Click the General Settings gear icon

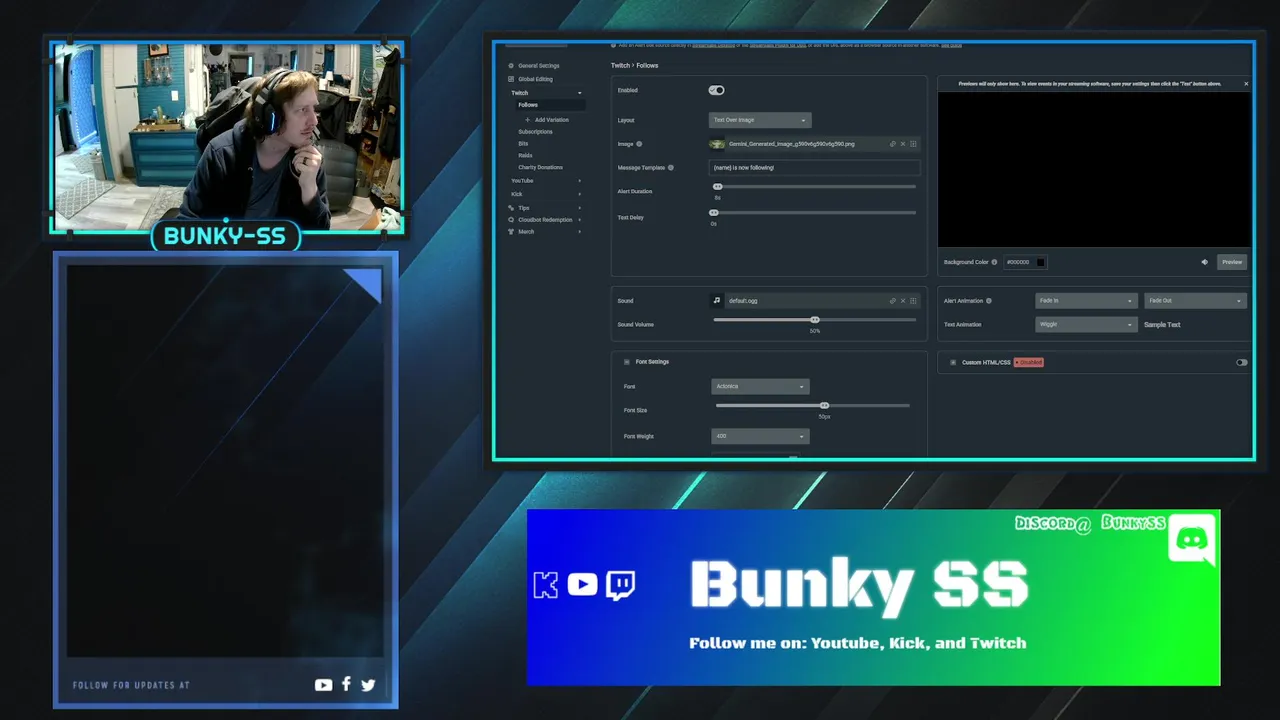pos(511,66)
